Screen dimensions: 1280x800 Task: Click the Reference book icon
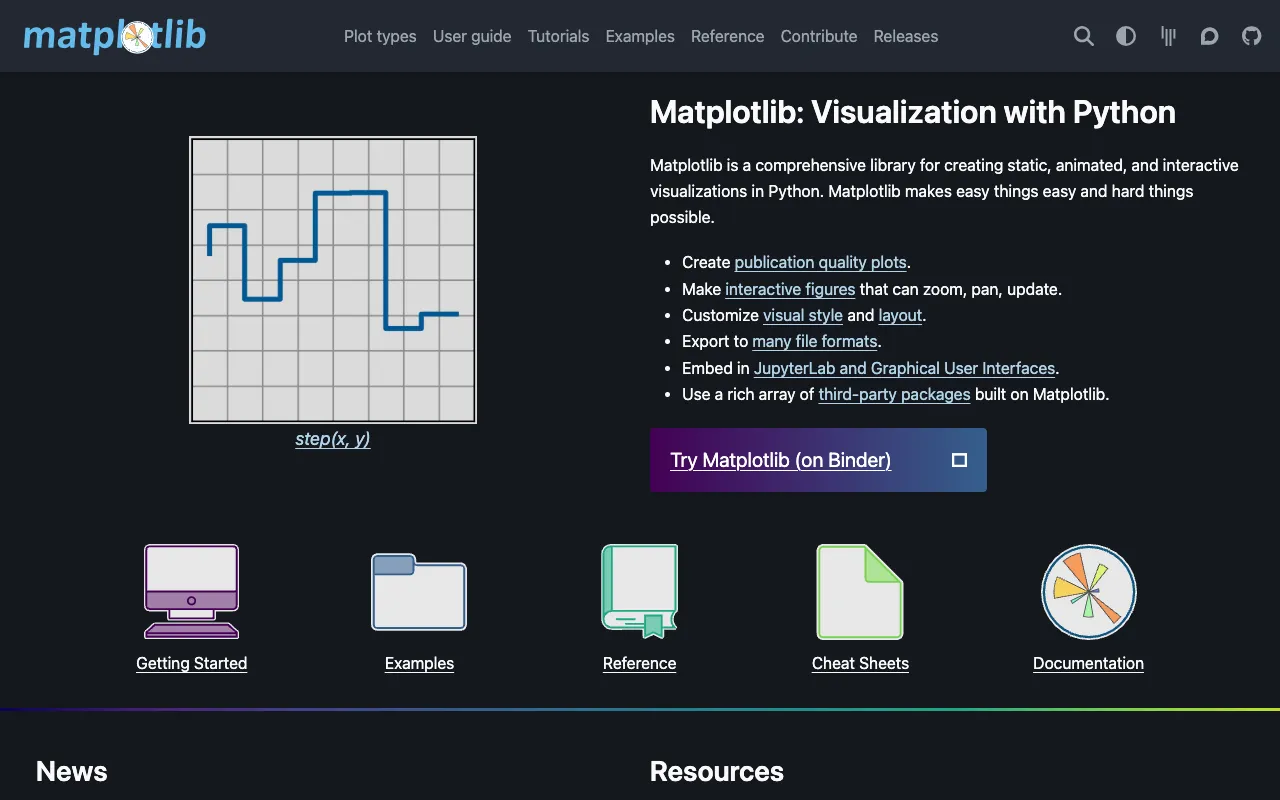(640, 591)
